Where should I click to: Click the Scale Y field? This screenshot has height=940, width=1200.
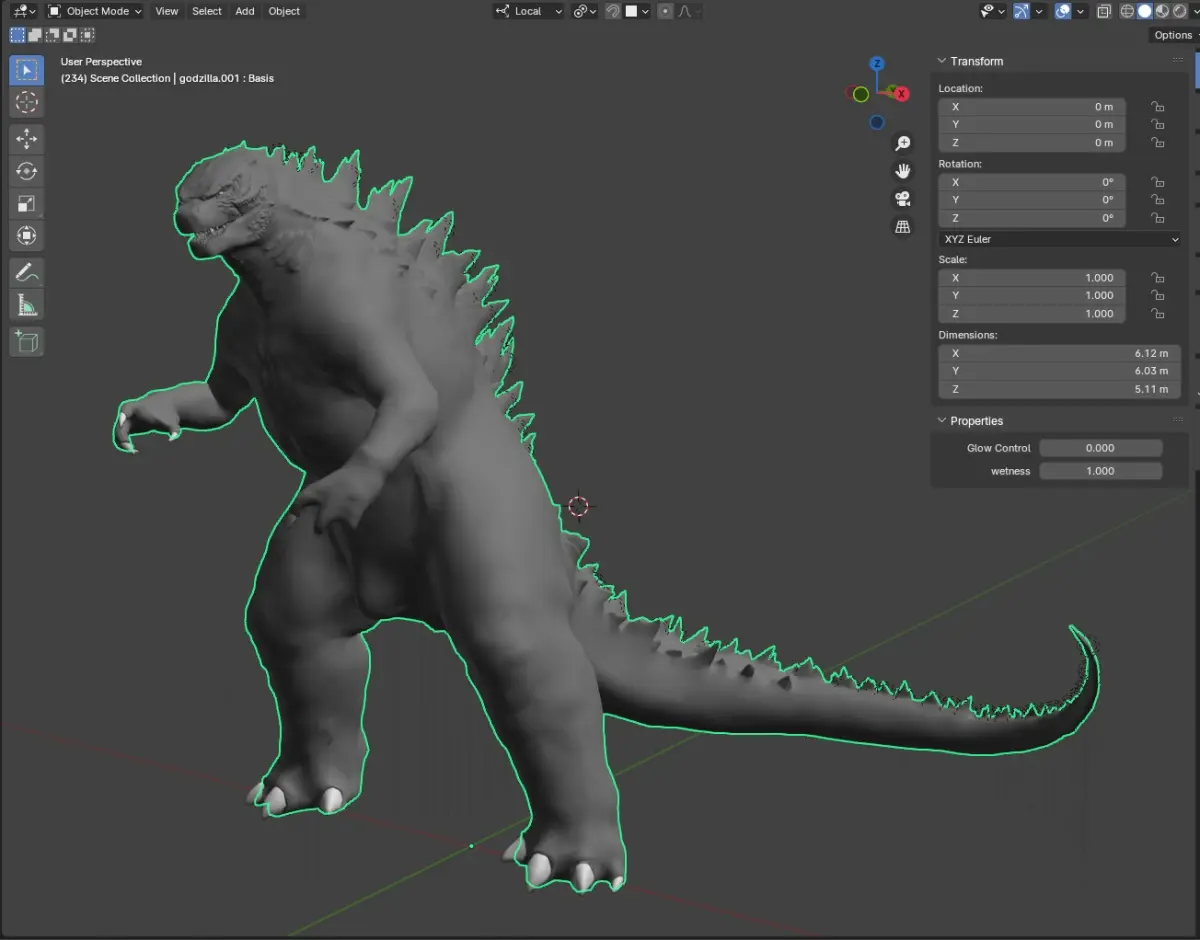[1032, 296]
